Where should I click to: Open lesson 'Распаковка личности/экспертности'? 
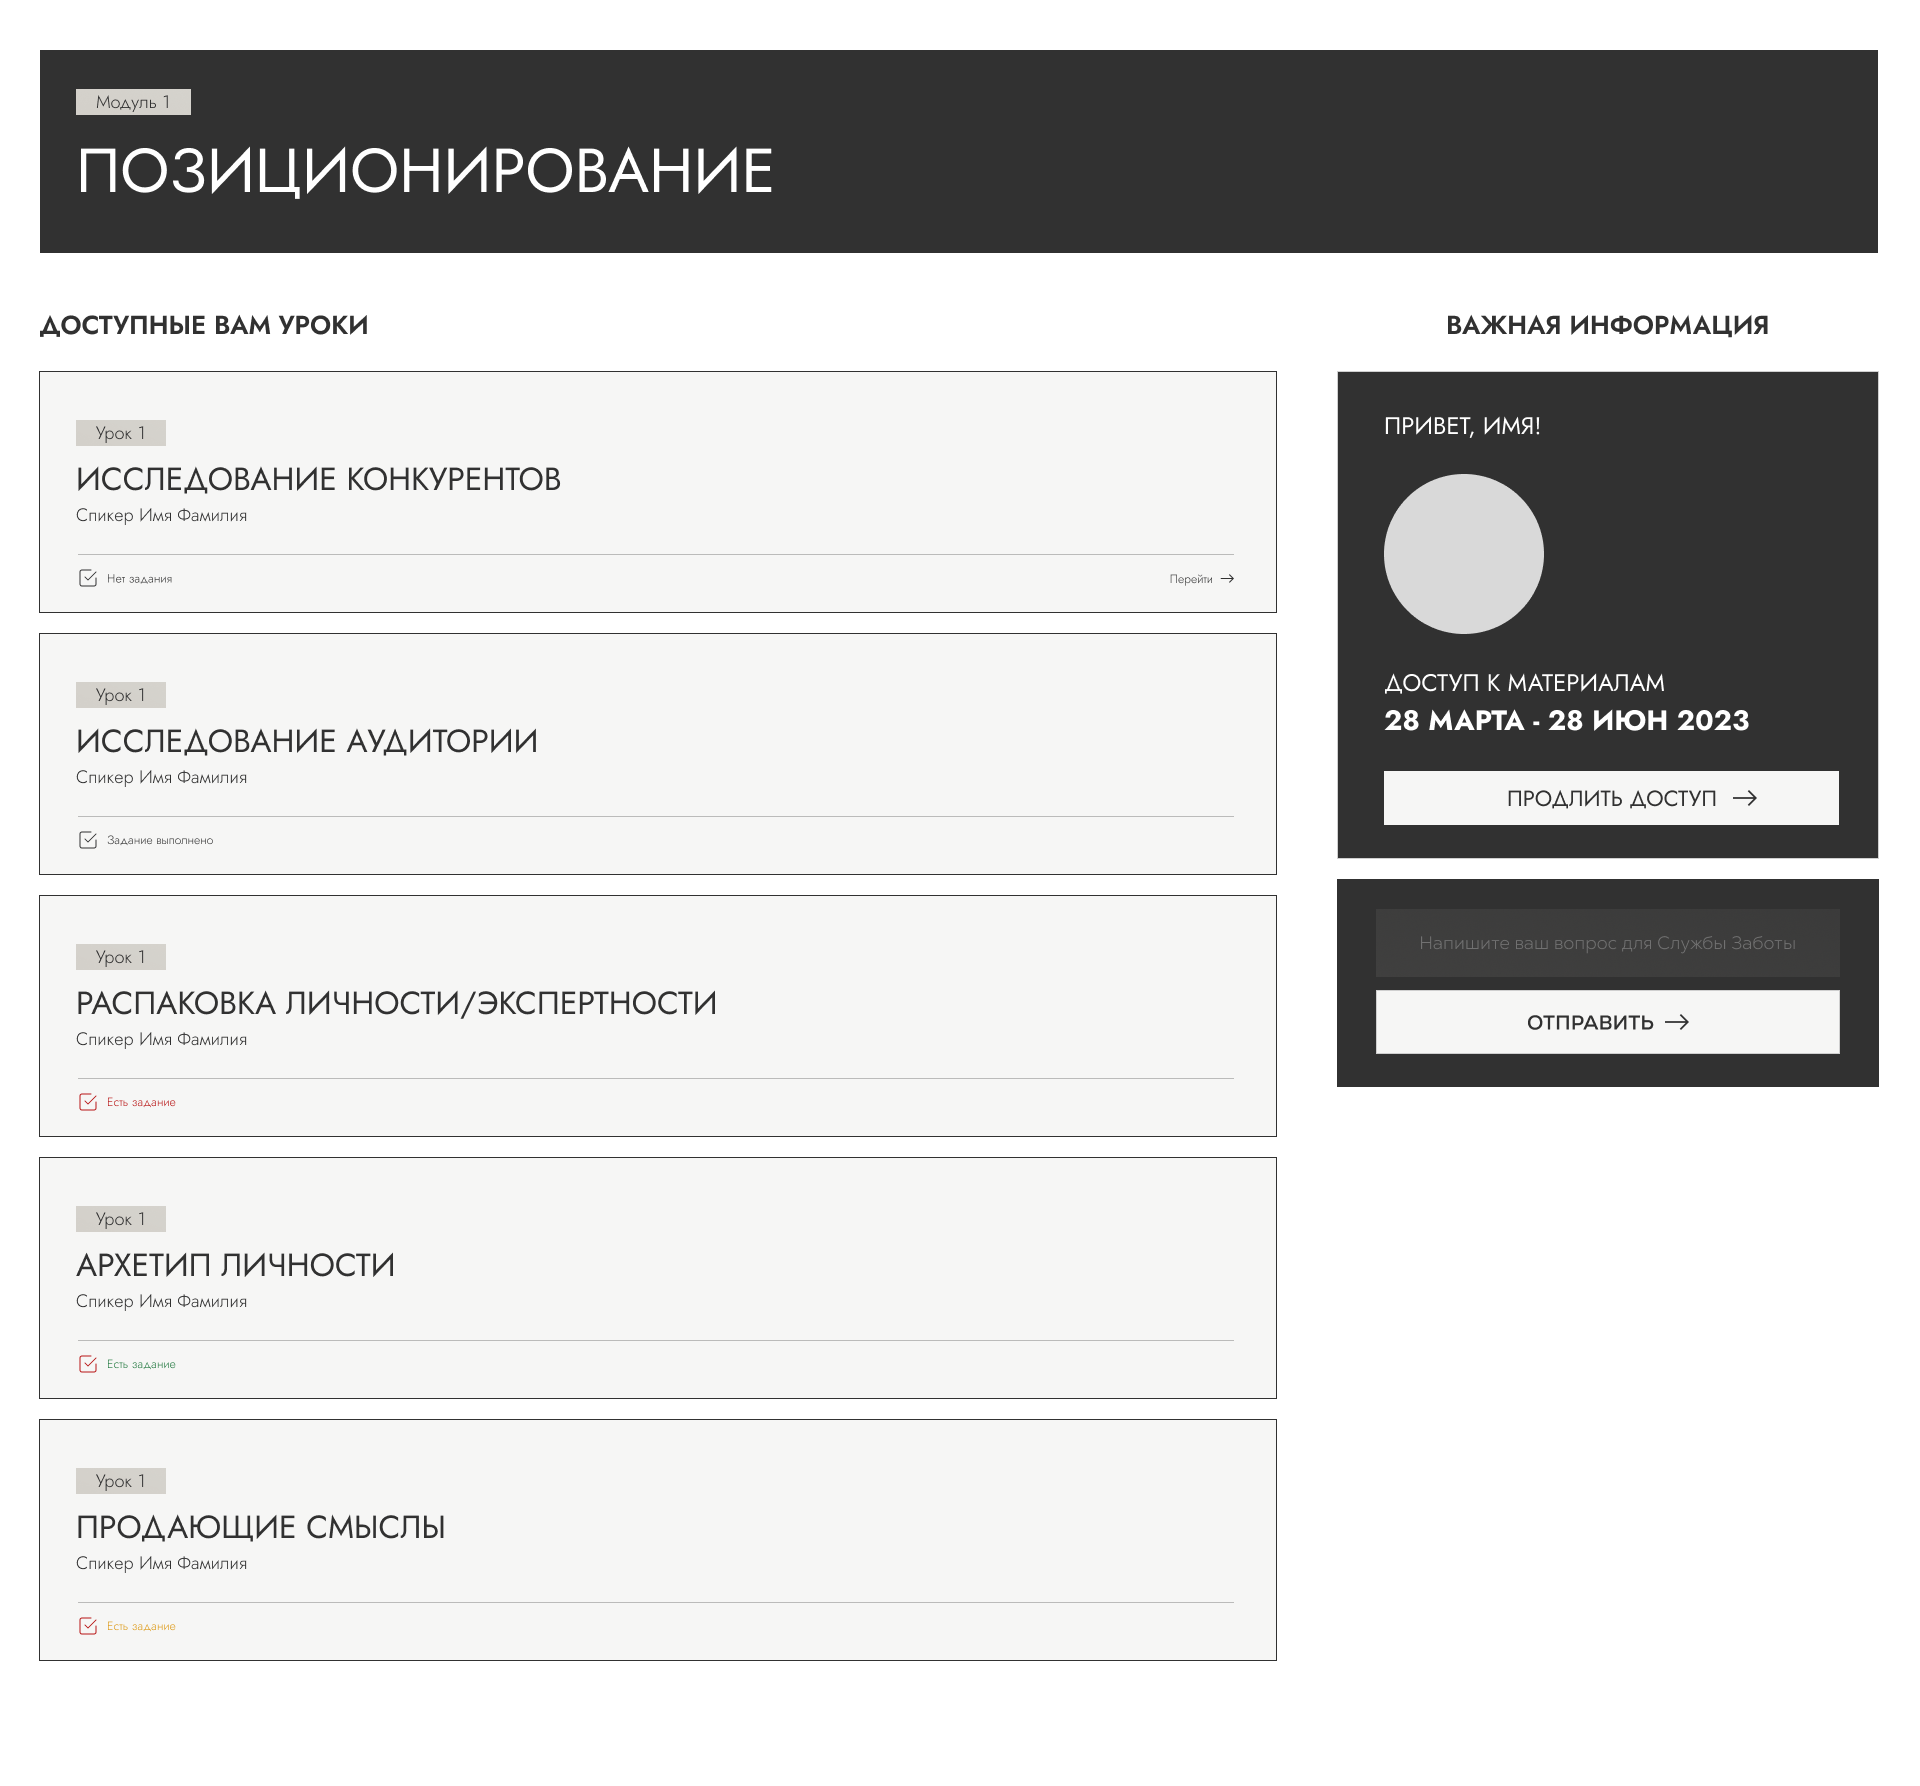396,1003
